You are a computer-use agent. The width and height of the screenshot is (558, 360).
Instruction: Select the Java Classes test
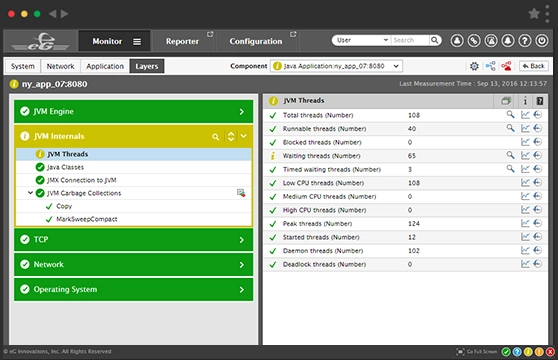point(134,167)
